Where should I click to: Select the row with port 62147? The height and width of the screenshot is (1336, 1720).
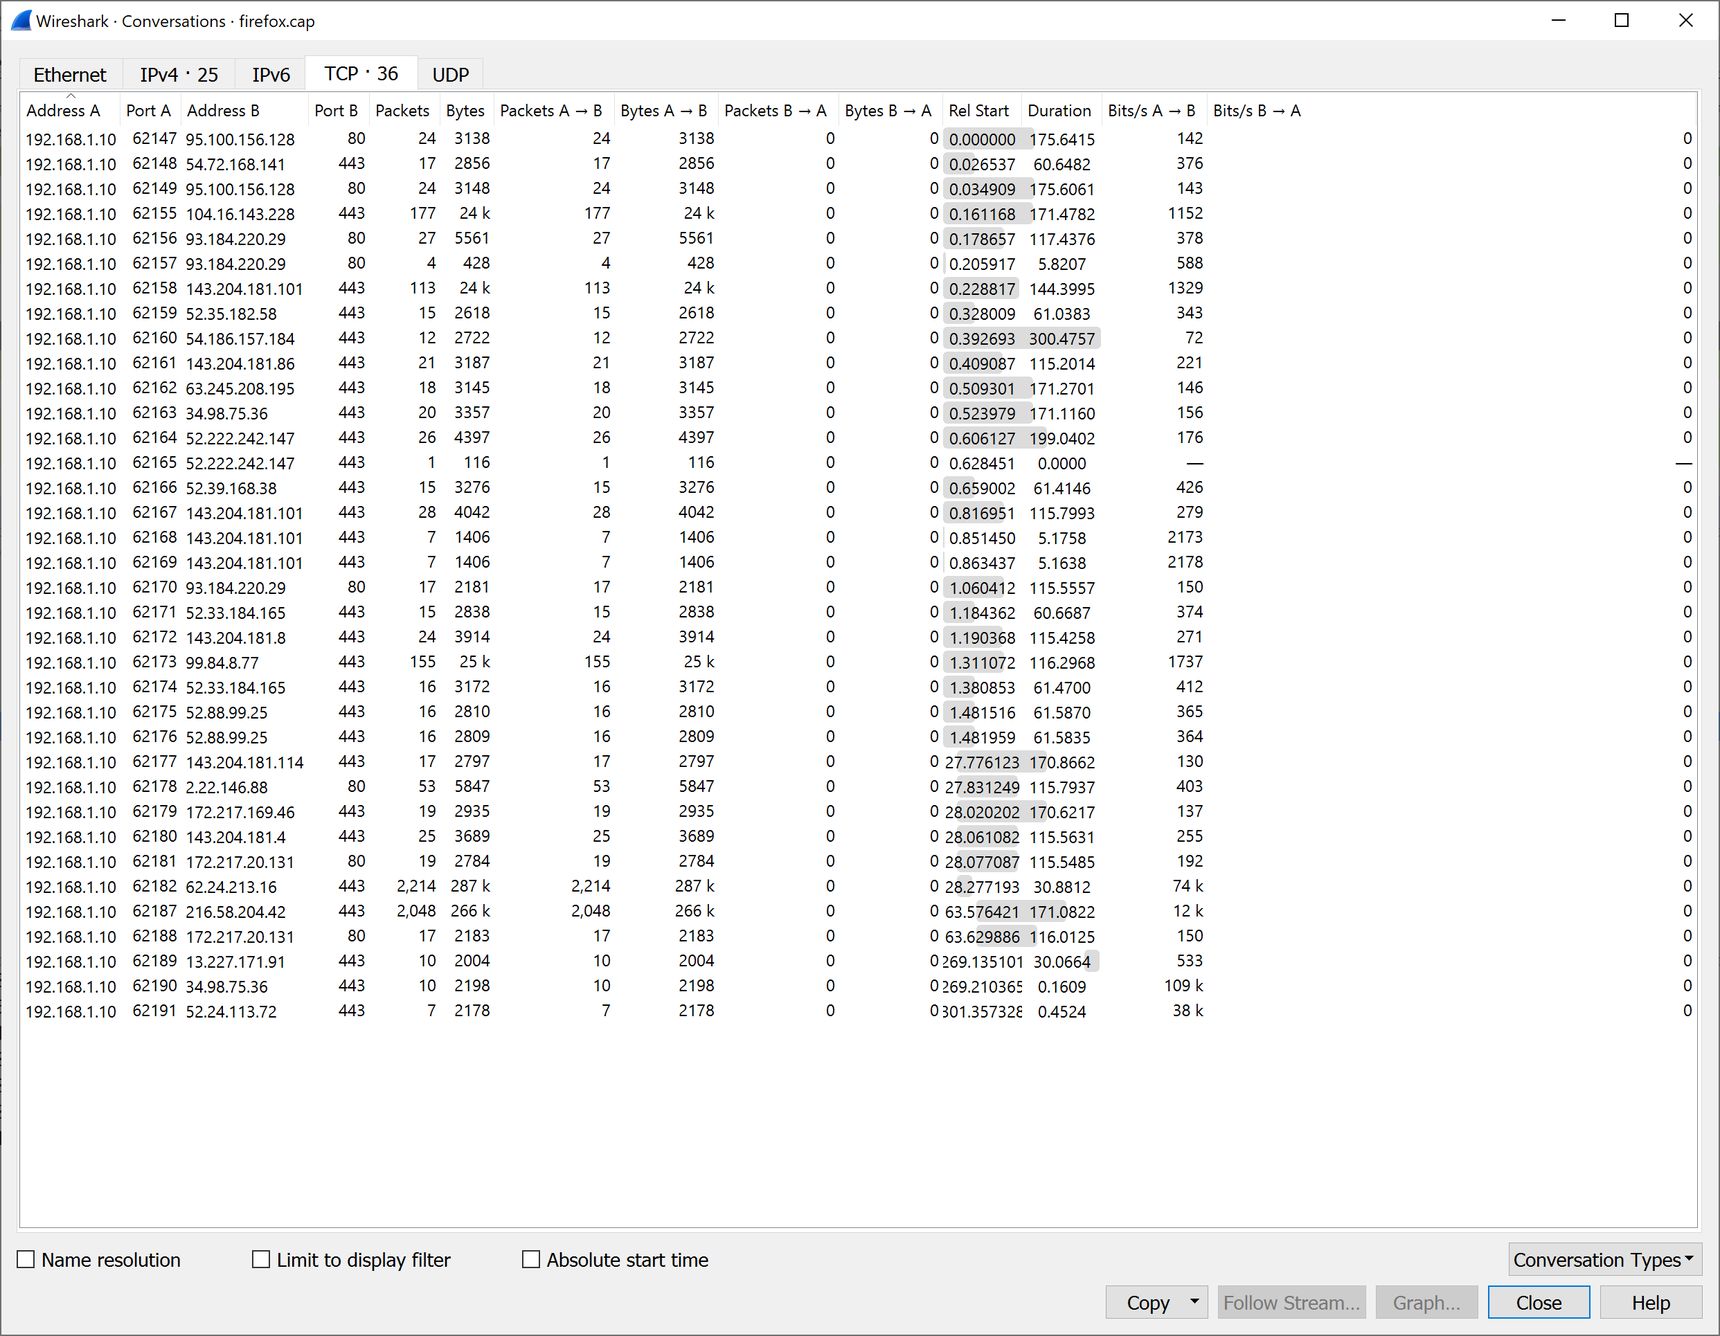tap(858, 139)
